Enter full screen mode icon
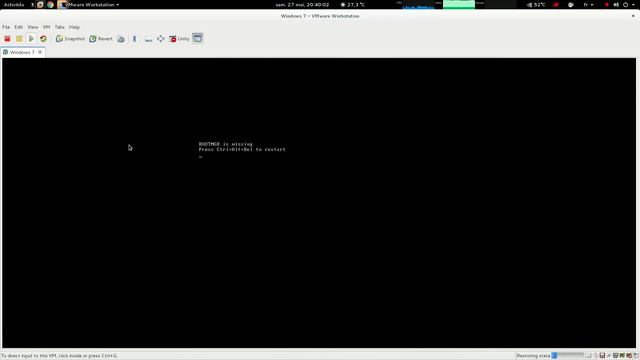This screenshot has width=640, height=360. tap(160, 39)
